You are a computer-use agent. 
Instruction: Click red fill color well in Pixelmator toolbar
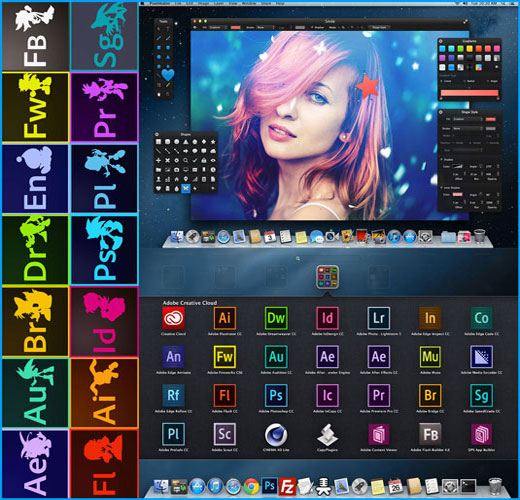pyautogui.click(x=235, y=27)
